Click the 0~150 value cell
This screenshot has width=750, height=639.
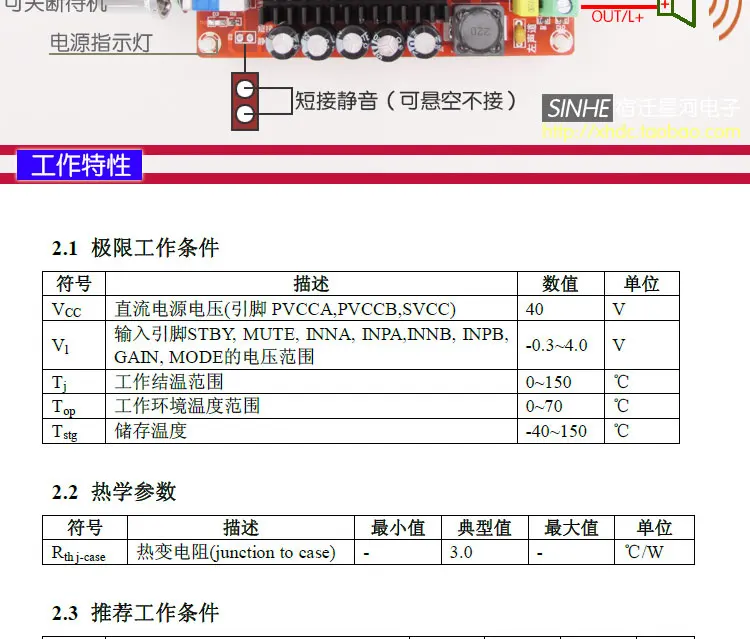[561, 382]
